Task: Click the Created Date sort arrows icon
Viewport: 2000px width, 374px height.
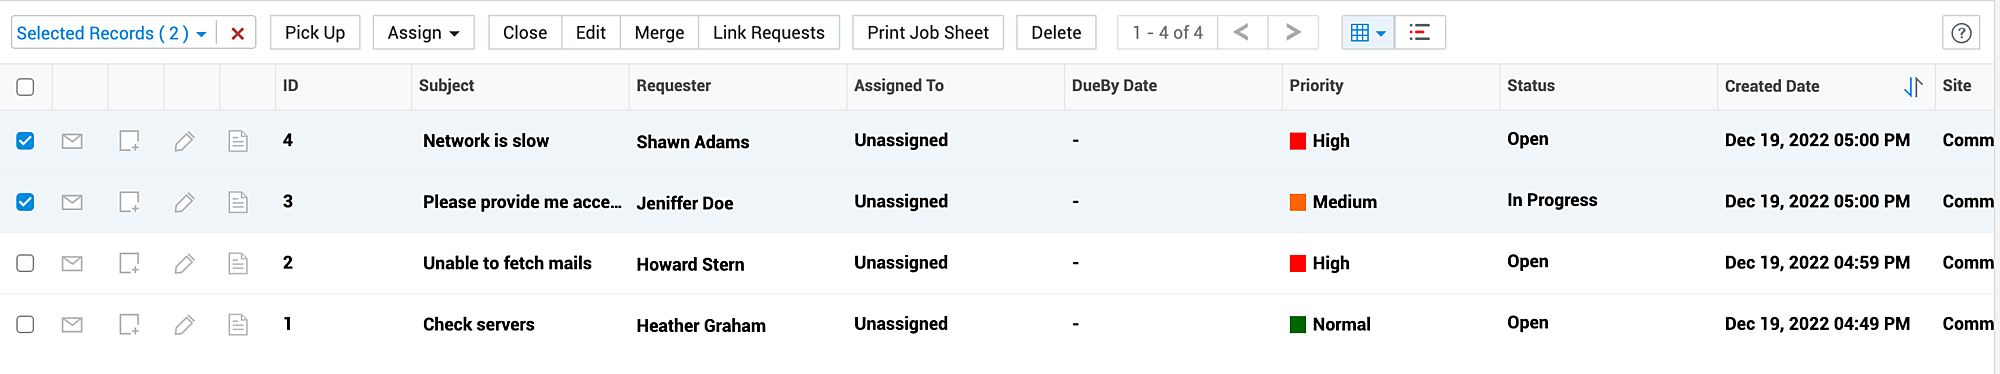Action: click(1912, 87)
